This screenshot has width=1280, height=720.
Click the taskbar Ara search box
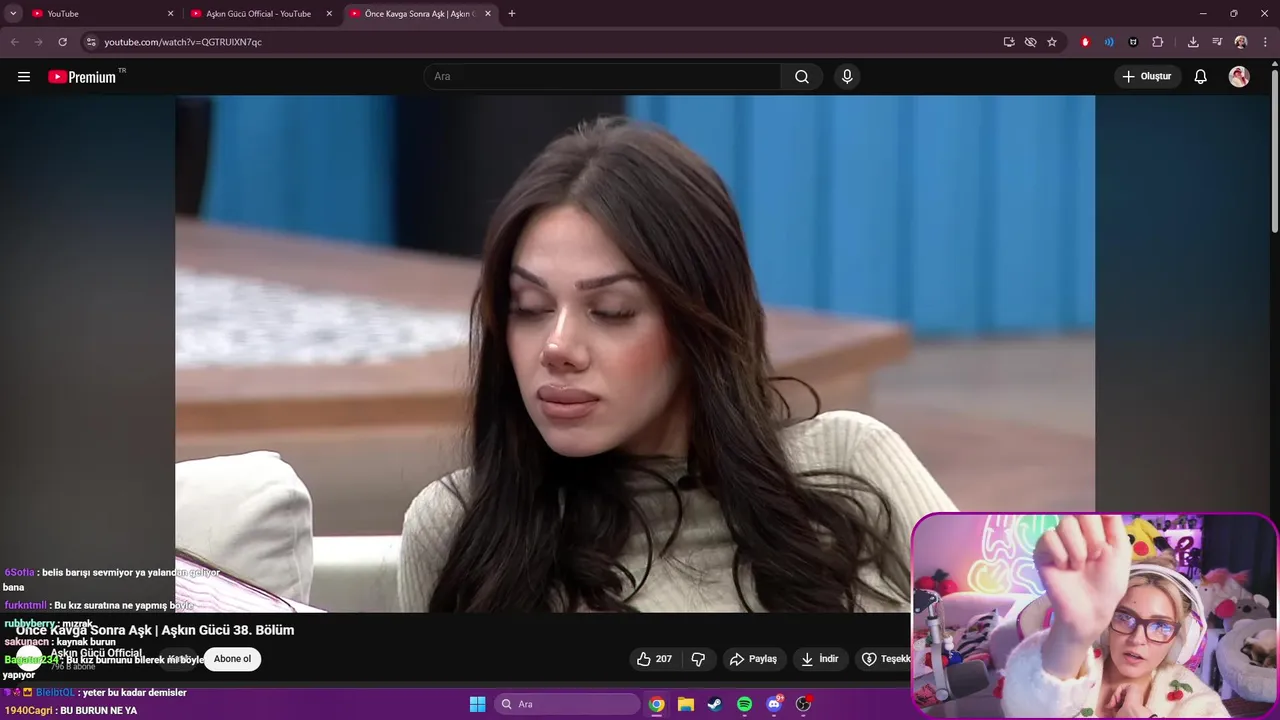[x=566, y=704]
